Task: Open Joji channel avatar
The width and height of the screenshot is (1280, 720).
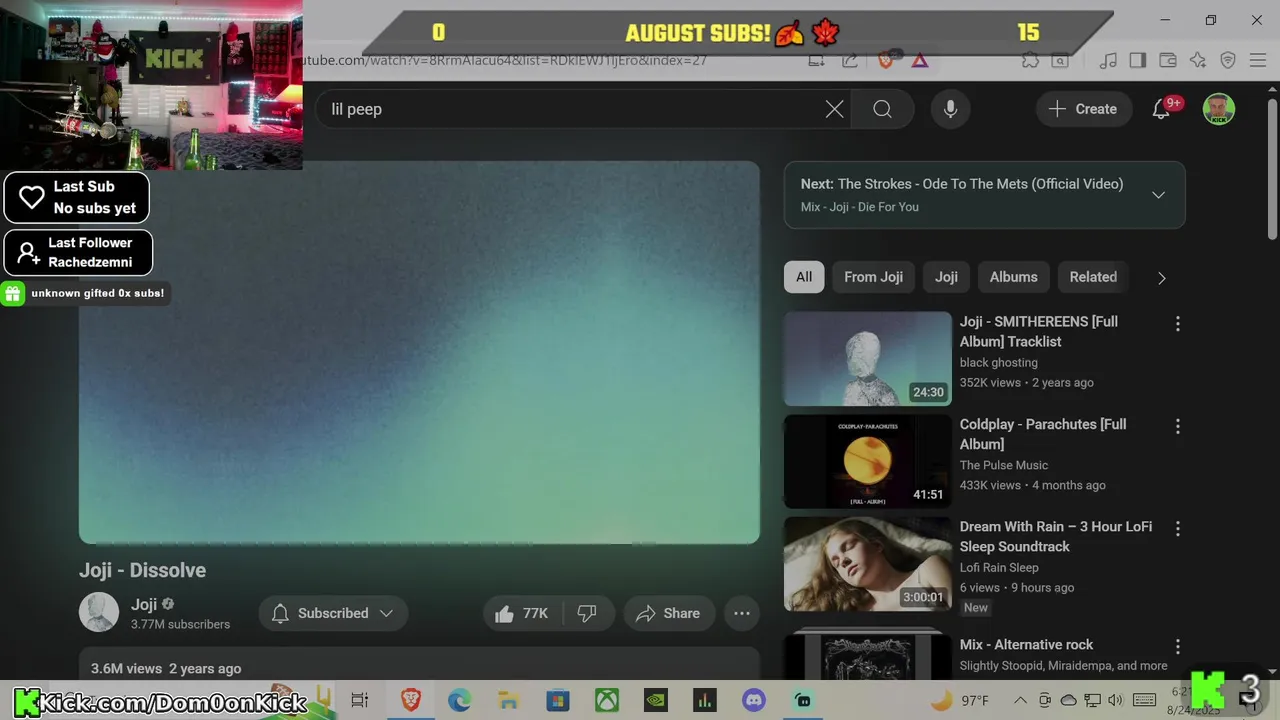Action: 99,612
